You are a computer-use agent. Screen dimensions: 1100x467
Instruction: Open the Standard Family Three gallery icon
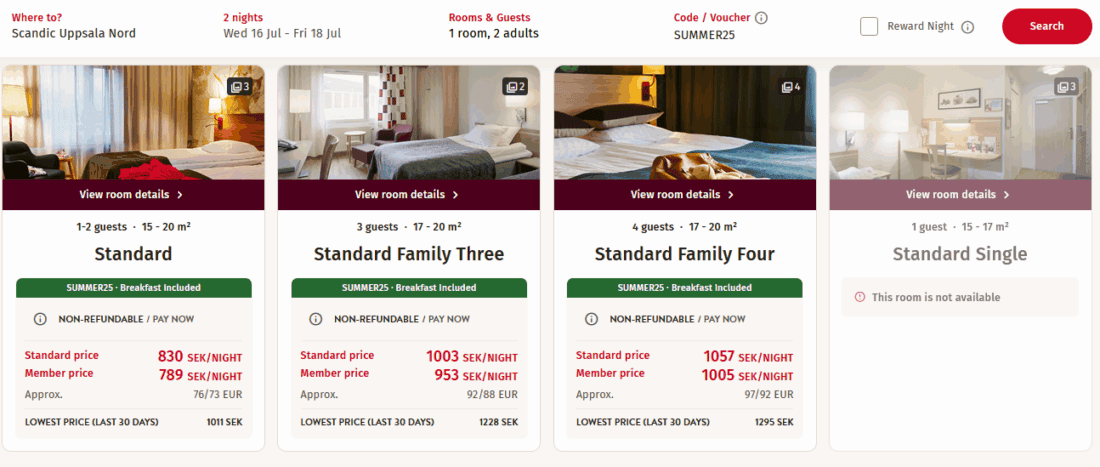(x=516, y=87)
